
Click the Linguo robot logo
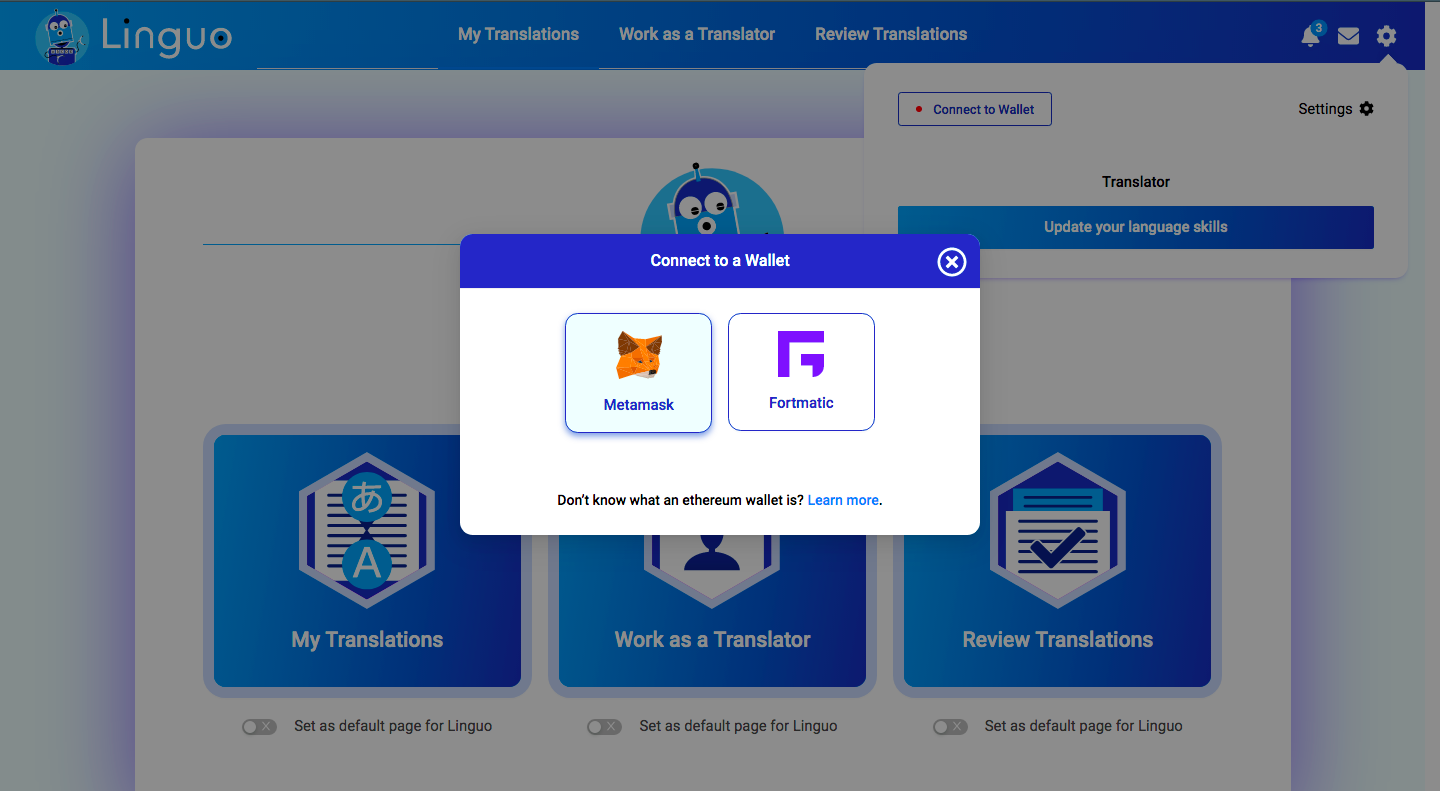click(62, 37)
